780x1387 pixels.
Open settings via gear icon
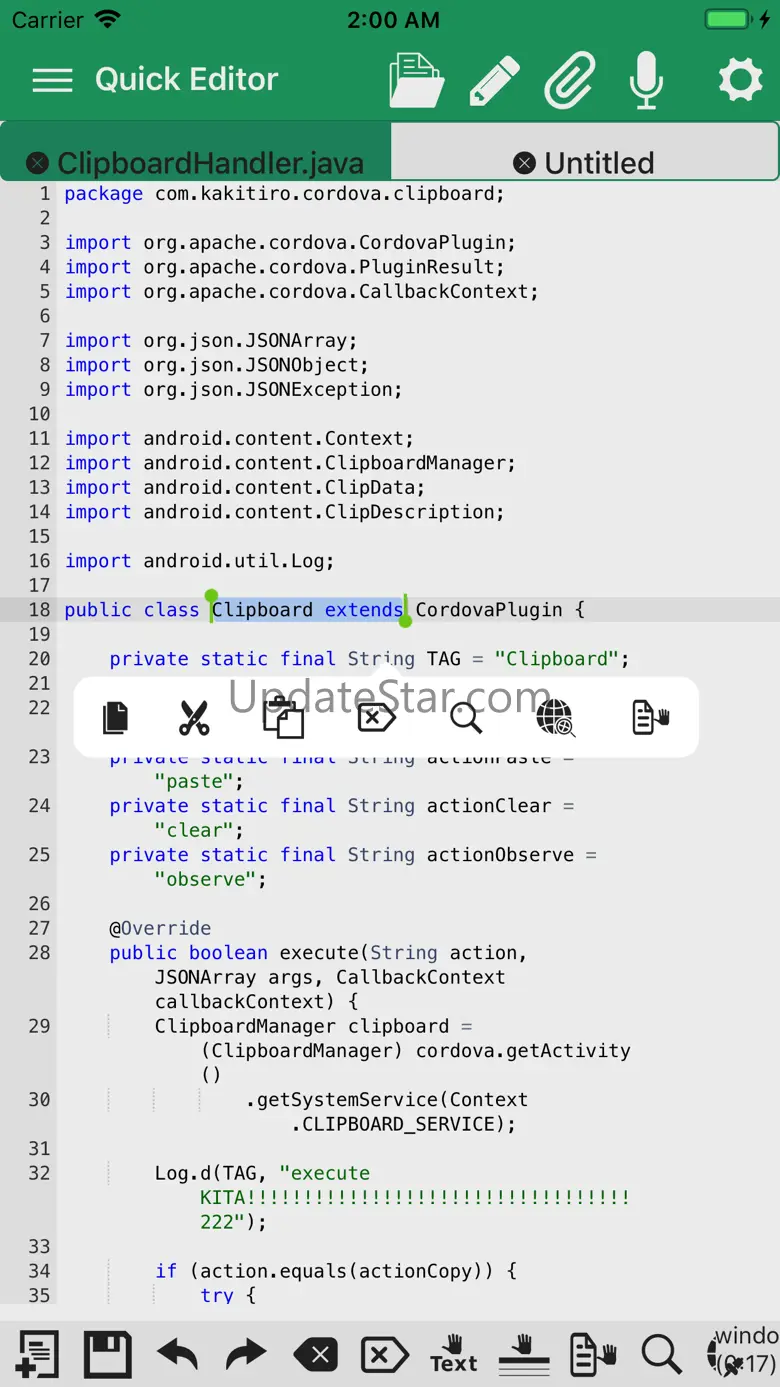click(740, 80)
